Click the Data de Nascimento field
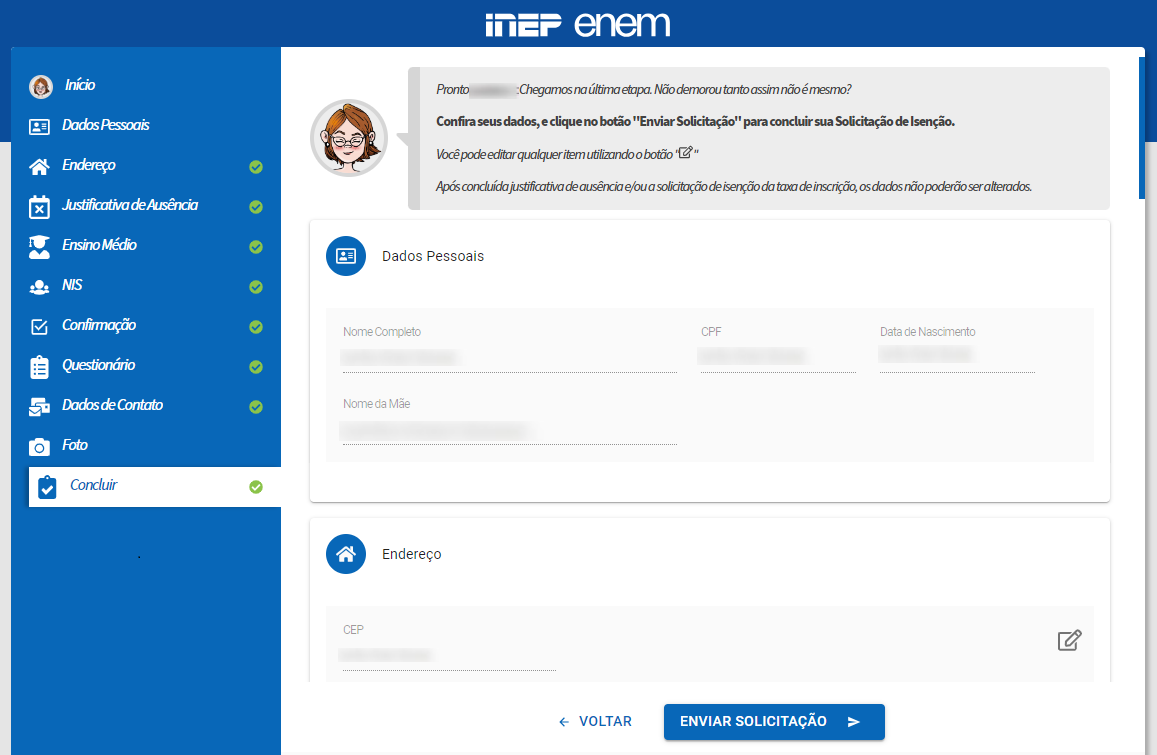This screenshot has width=1157, height=755. [957, 358]
